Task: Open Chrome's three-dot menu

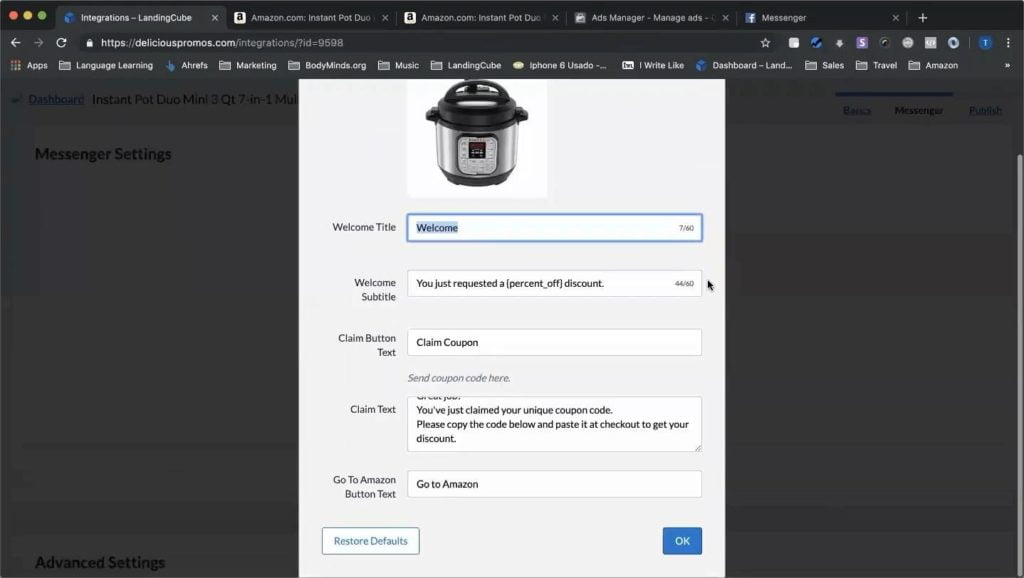Action: [1008, 43]
